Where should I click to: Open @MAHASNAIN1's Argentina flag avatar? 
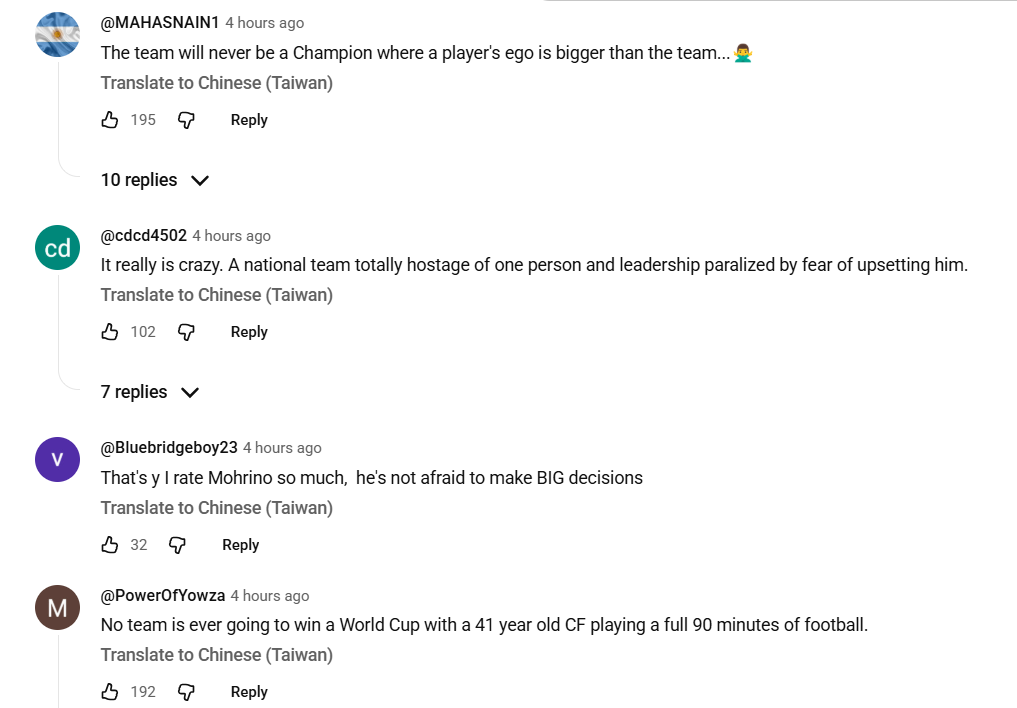pos(57,34)
